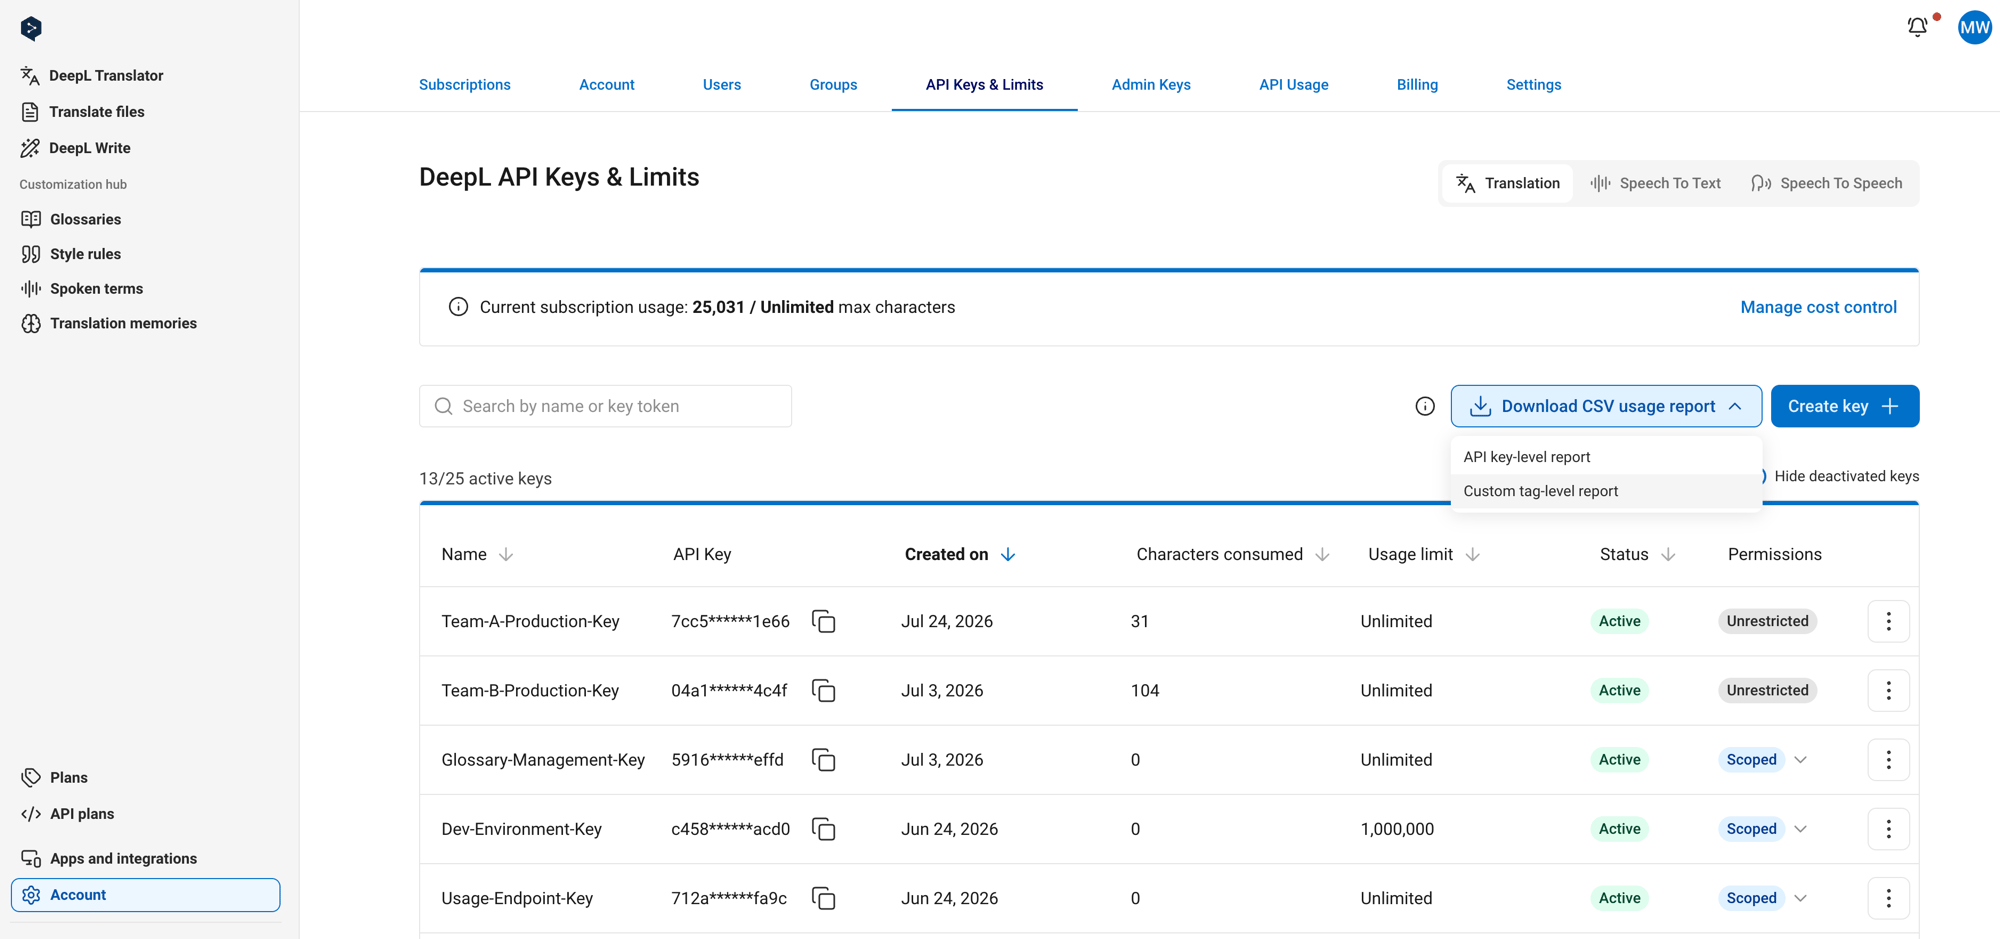Image resolution: width=2000 pixels, height=939 pixels.
Task: Open Apps and integrations in sidebar
Action: point(109,858)
